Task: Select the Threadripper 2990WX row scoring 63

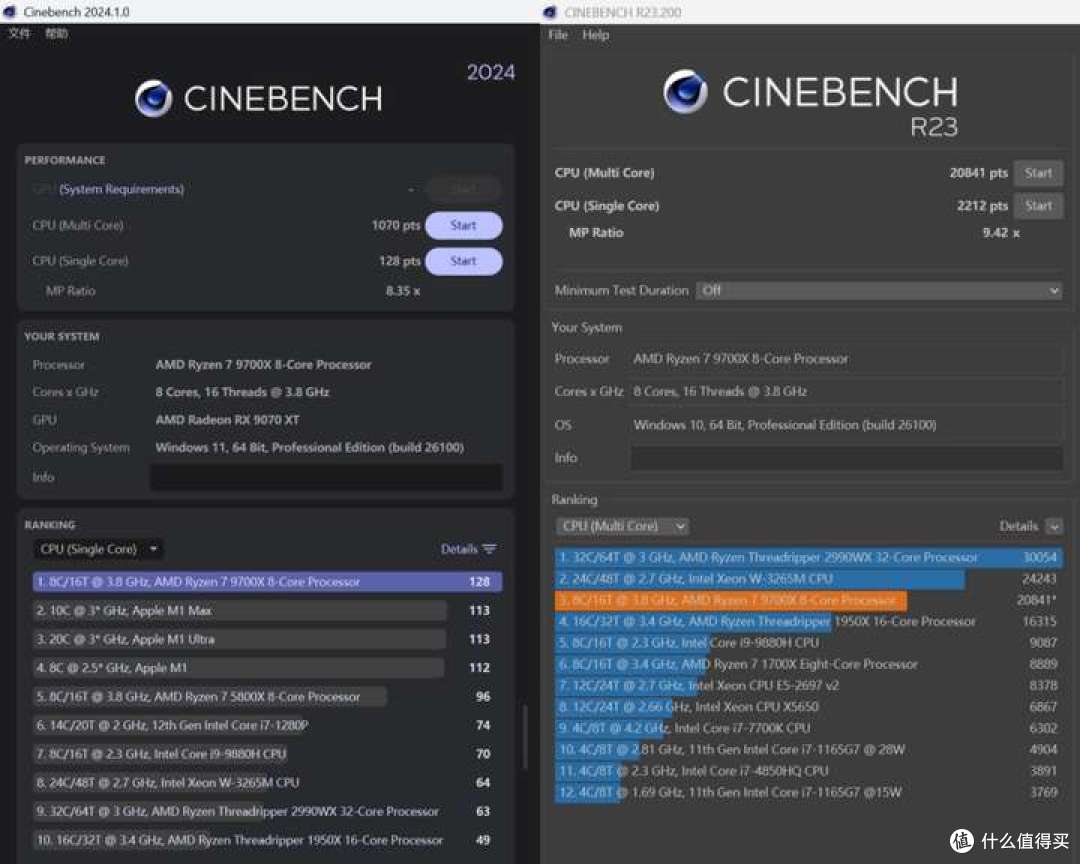Action: coord(267,812)
